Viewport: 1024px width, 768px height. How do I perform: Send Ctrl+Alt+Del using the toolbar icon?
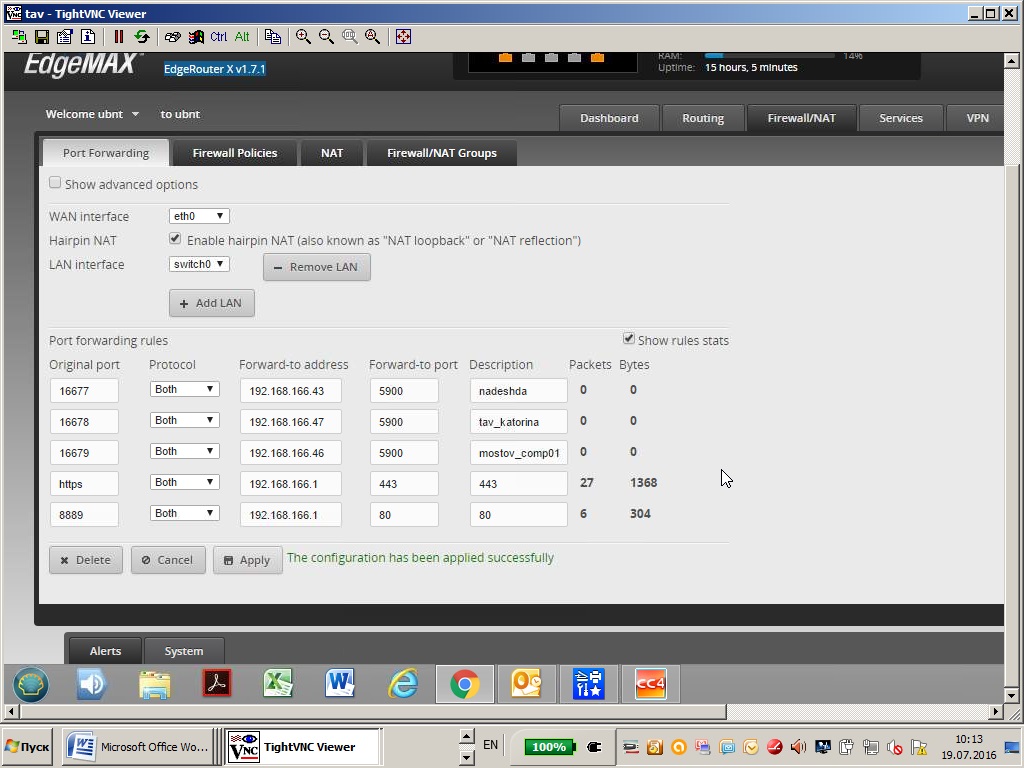(172, 37)
